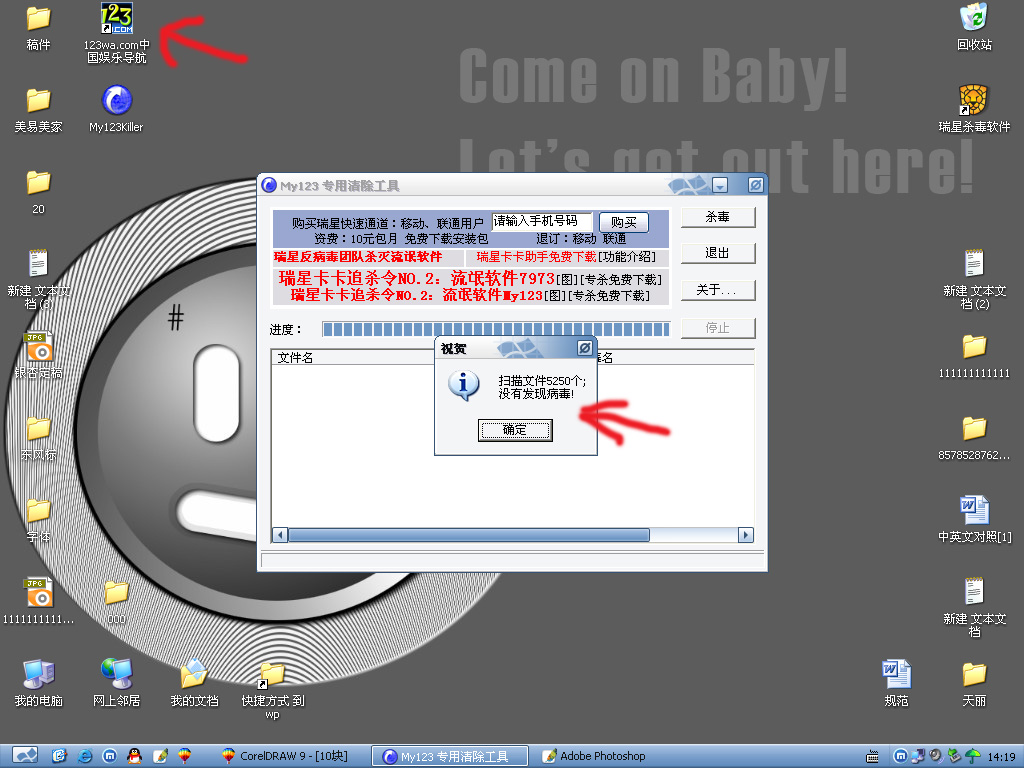Open the folder named 000
Viewport: 1024px width, 768px height.
point(116,601)
